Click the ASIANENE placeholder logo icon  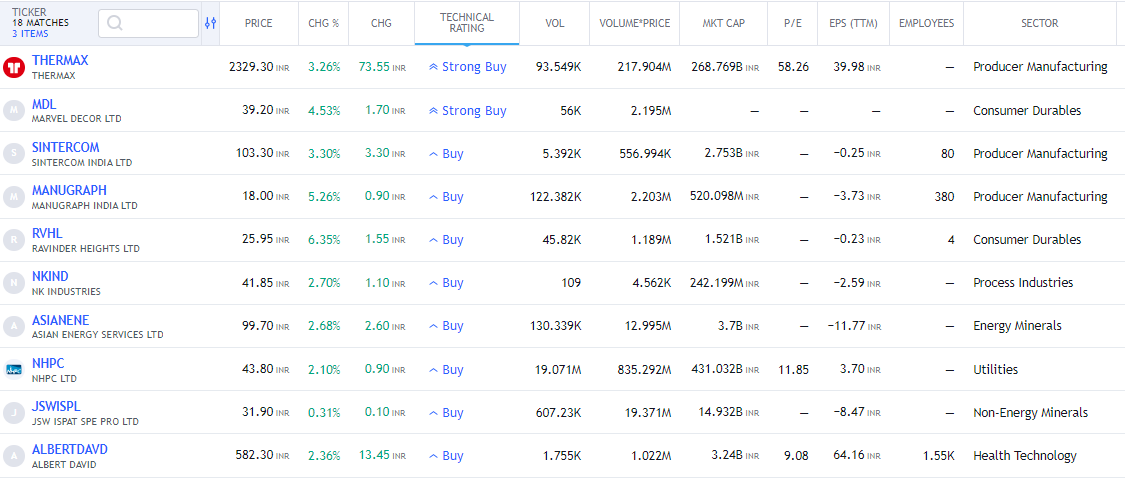(x=14, y=326)
